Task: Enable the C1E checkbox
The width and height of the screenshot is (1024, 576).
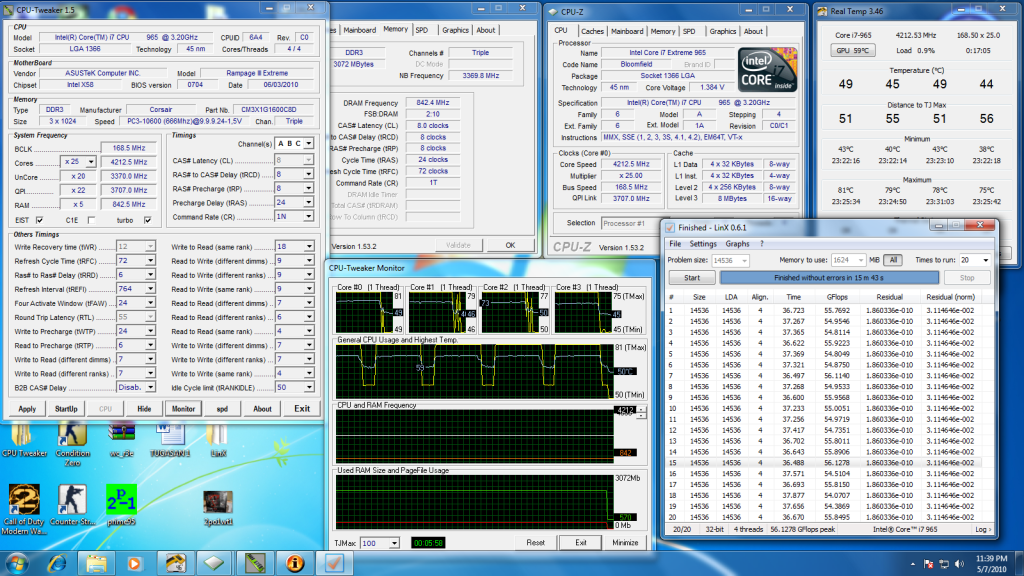Action: [91, 220]
